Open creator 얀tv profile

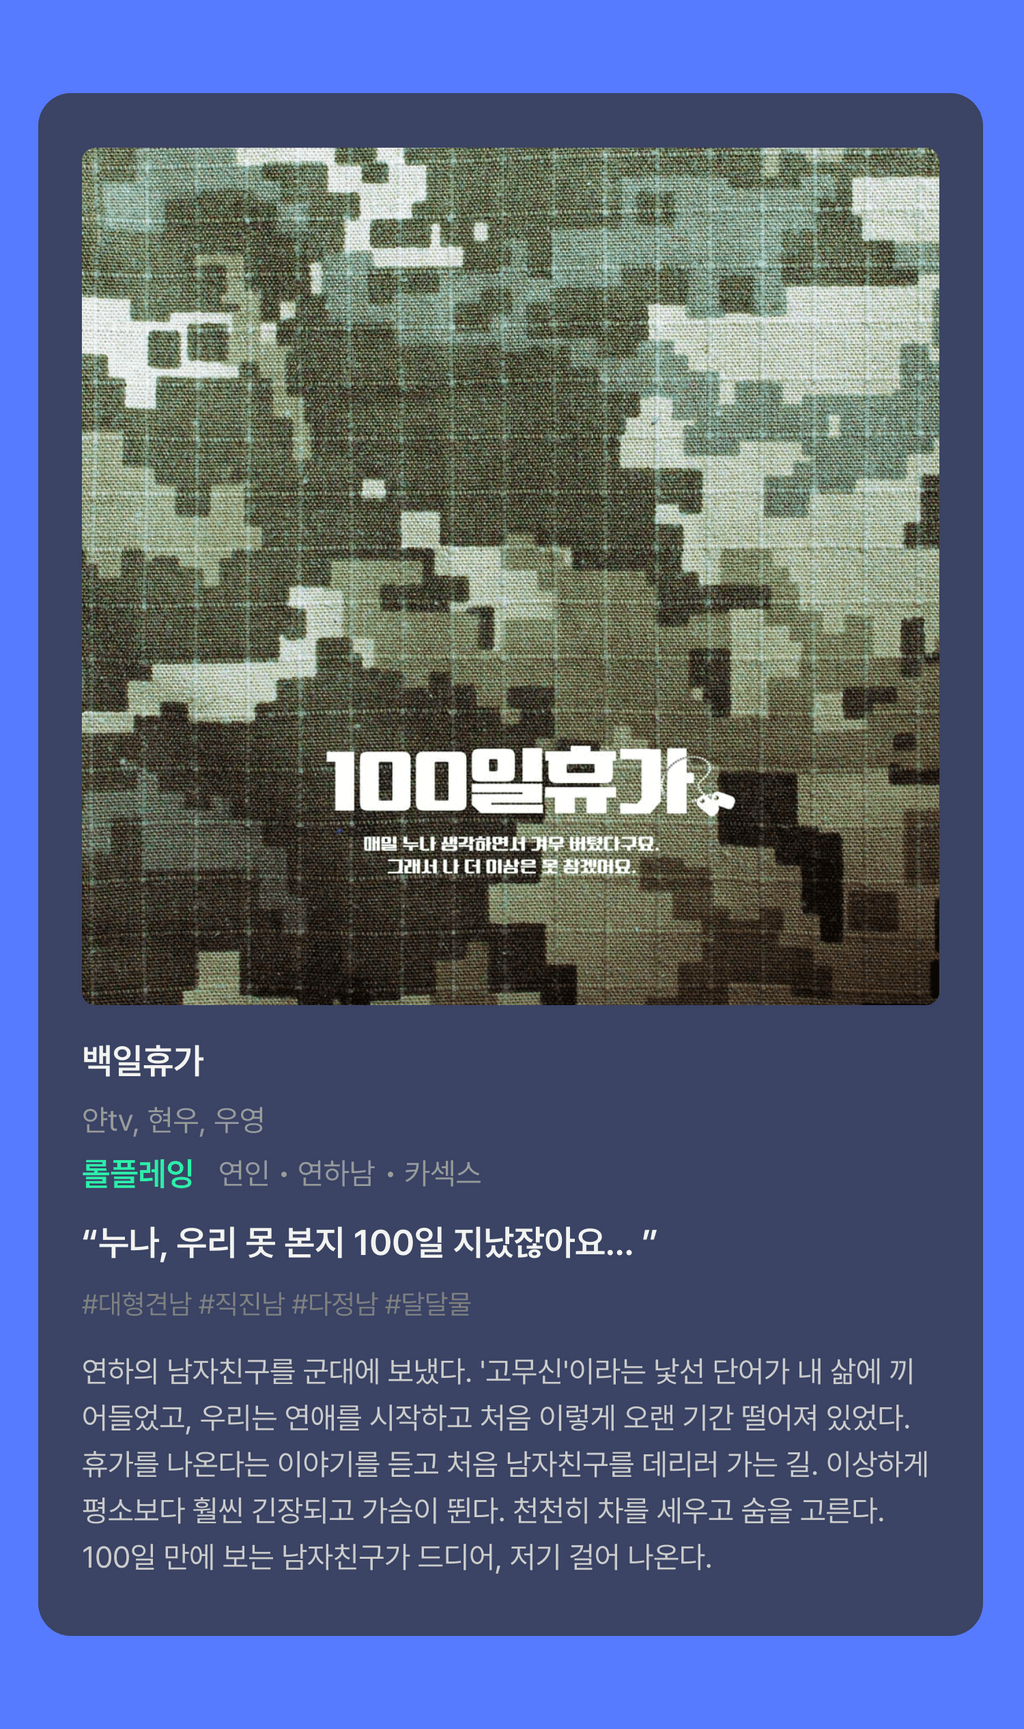108,1121
